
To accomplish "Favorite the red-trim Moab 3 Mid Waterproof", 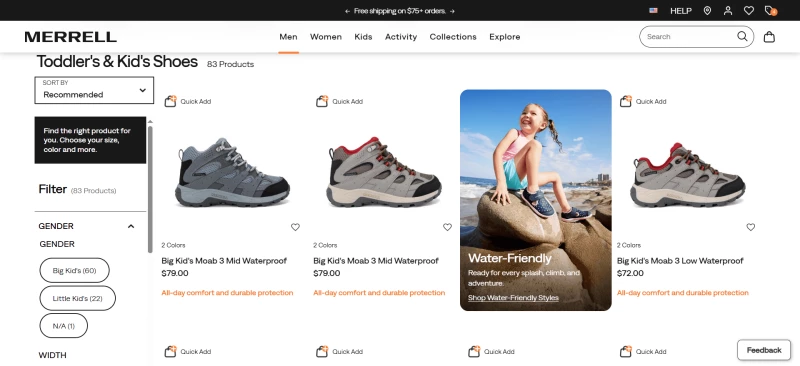I will click(x=447, y=227).
